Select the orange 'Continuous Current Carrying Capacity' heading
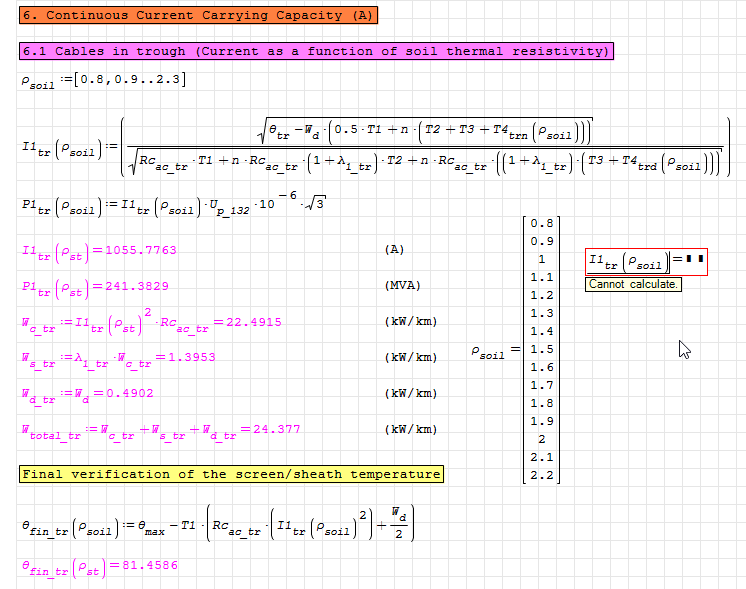Screen dimensions: 746x589 199,16
